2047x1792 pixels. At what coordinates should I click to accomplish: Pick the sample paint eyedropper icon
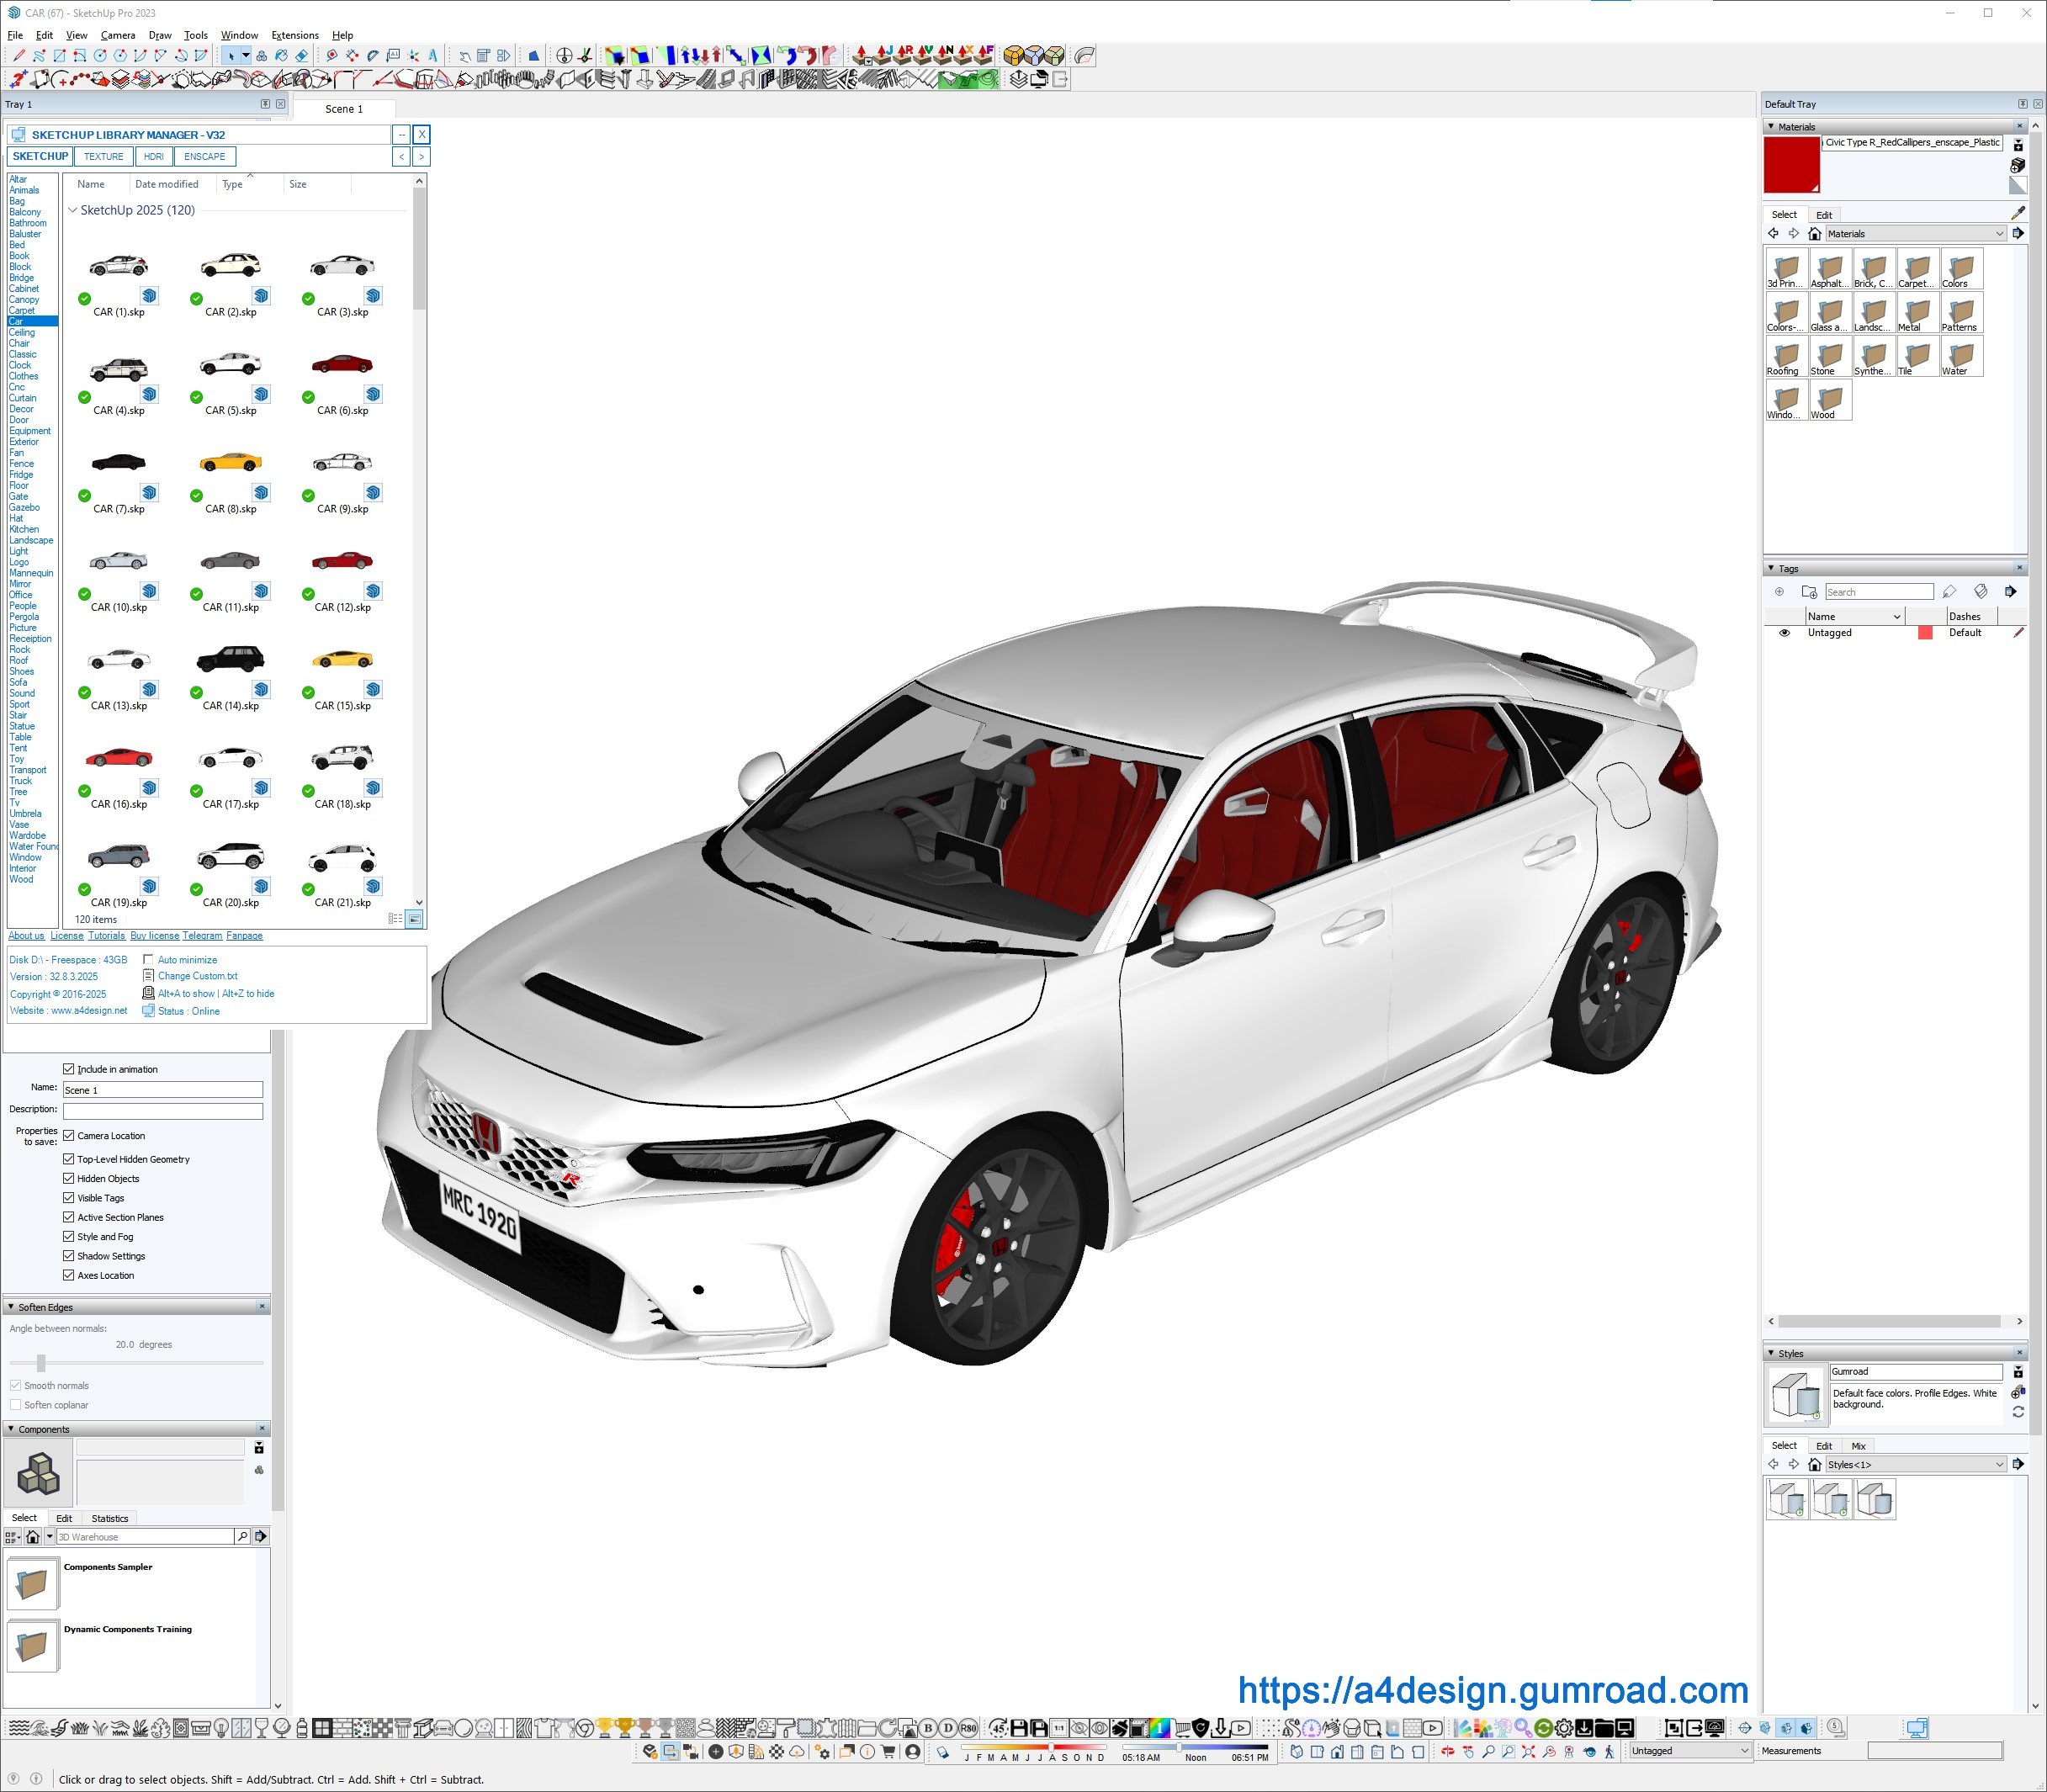click(2018, 213)
